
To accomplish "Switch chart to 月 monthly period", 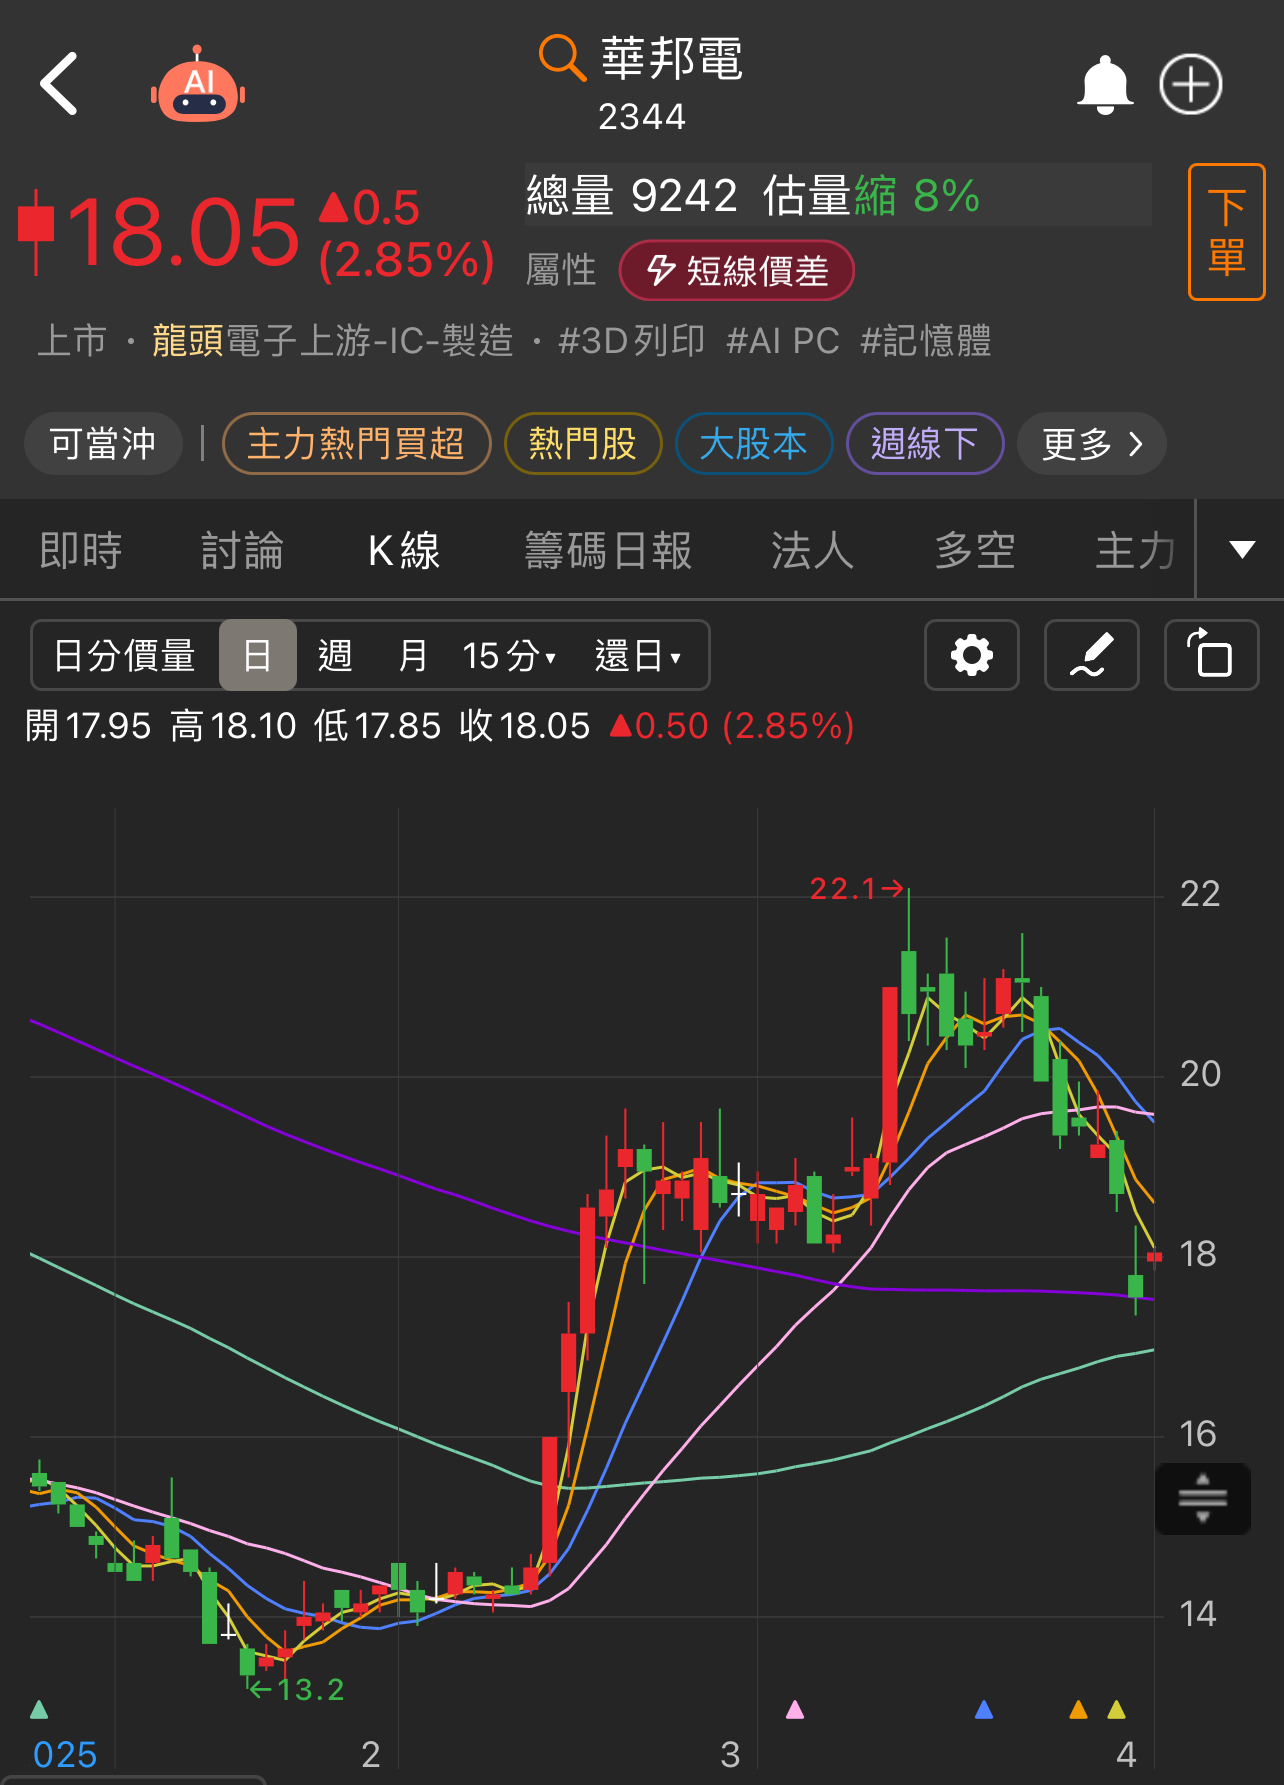I will coord(412,656).
